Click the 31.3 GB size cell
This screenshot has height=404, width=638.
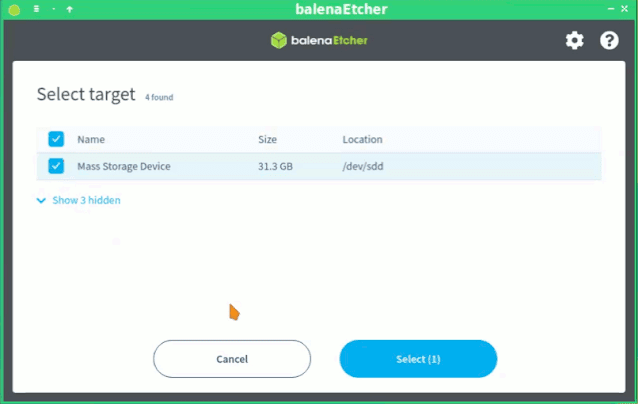tap(275, 166)
